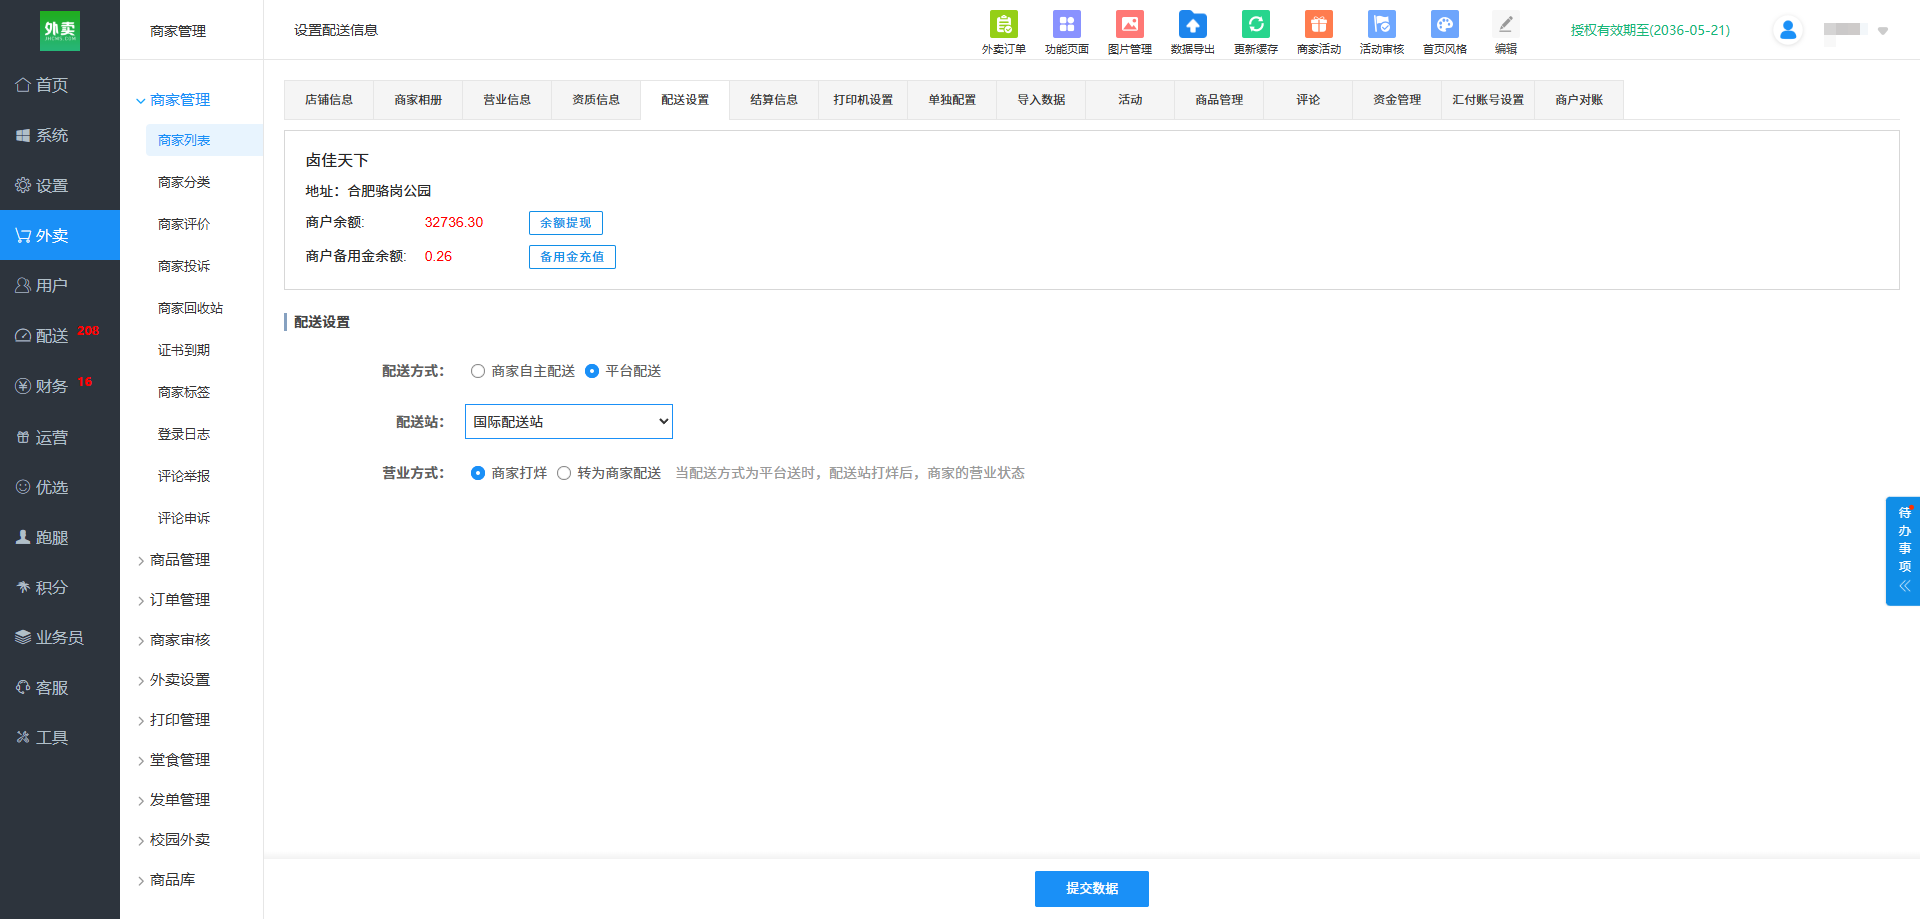Open 财务 in the sidebar
Viewport: 1920px width, 919px height.
[60, 386]
